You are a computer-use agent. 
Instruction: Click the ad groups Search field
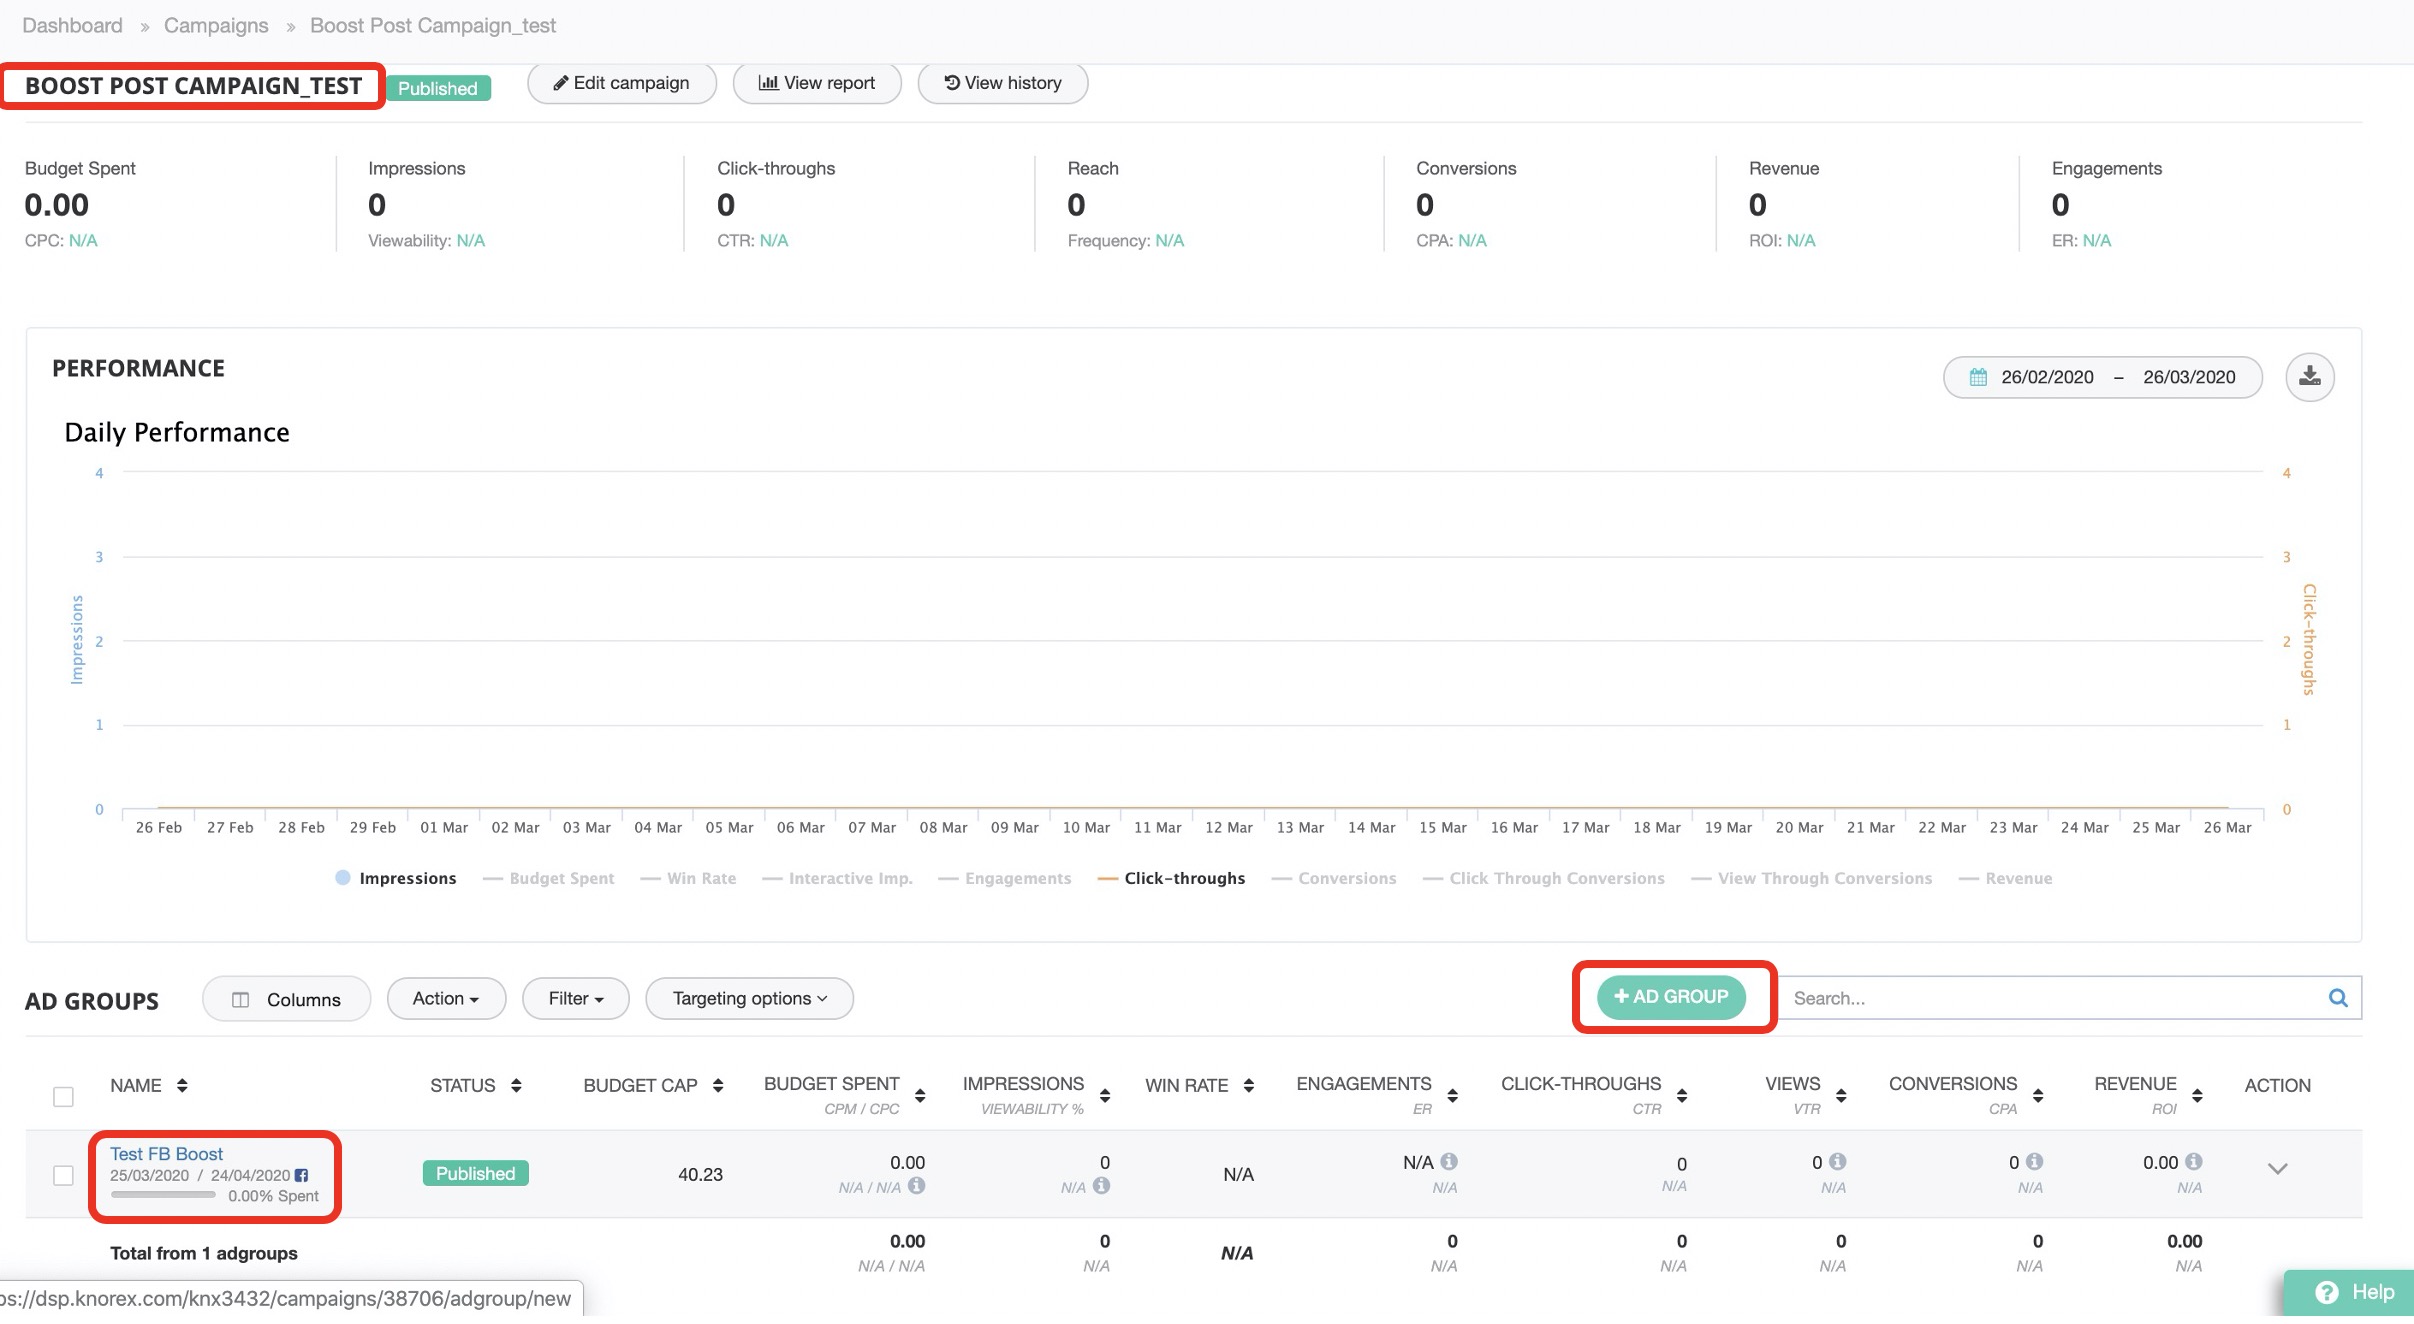(2050, 998)
